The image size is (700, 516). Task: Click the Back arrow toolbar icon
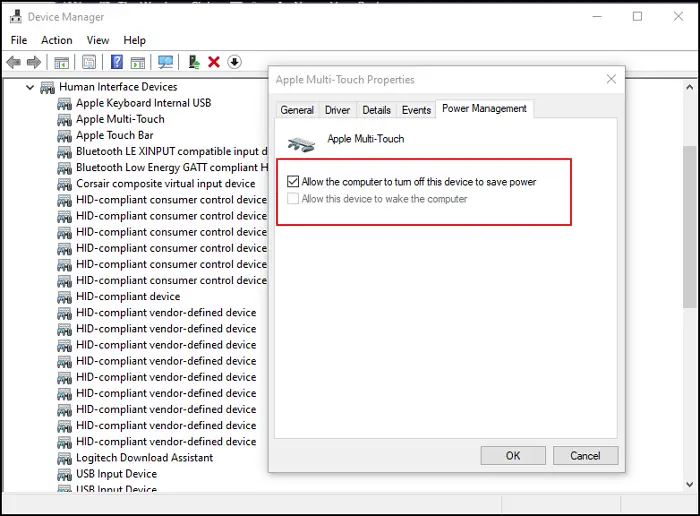click(x=14, y=62)
